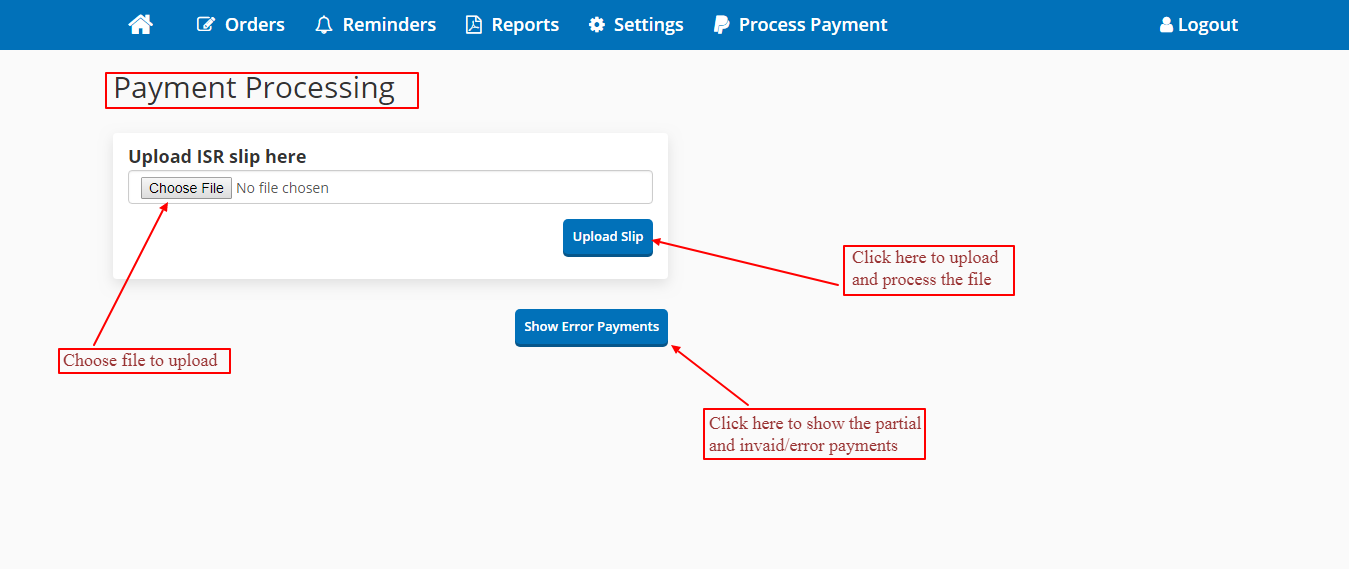The image size is (1349, 569).
Task: Select Process Payment in the navbar
Action: coord(813,25)
